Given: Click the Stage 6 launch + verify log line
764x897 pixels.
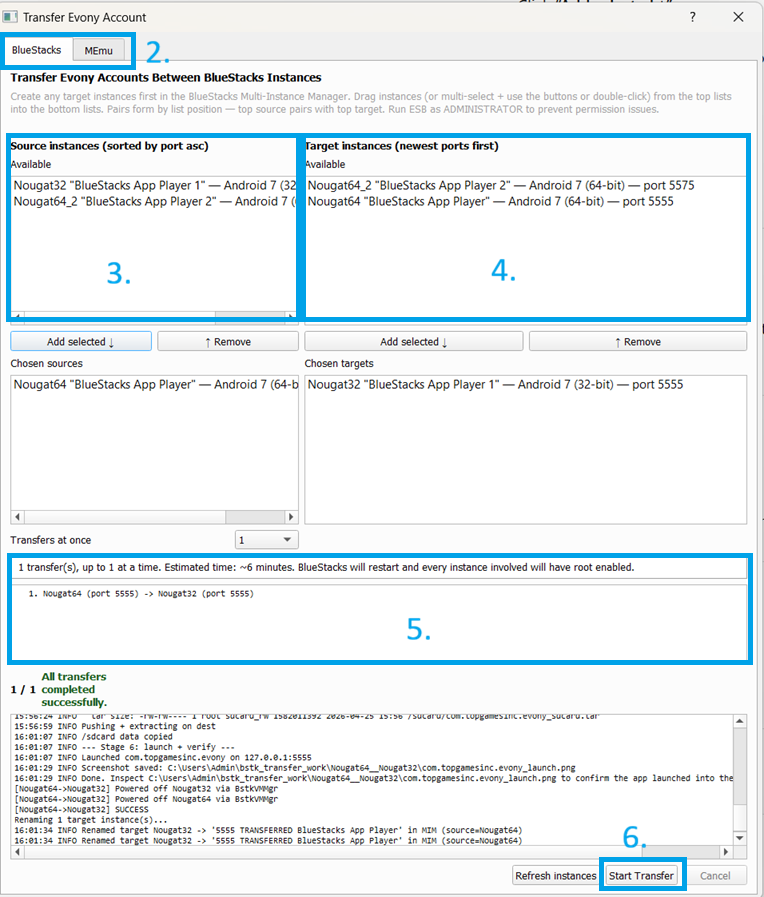Looking at the screenshot, I should [124, 747].
